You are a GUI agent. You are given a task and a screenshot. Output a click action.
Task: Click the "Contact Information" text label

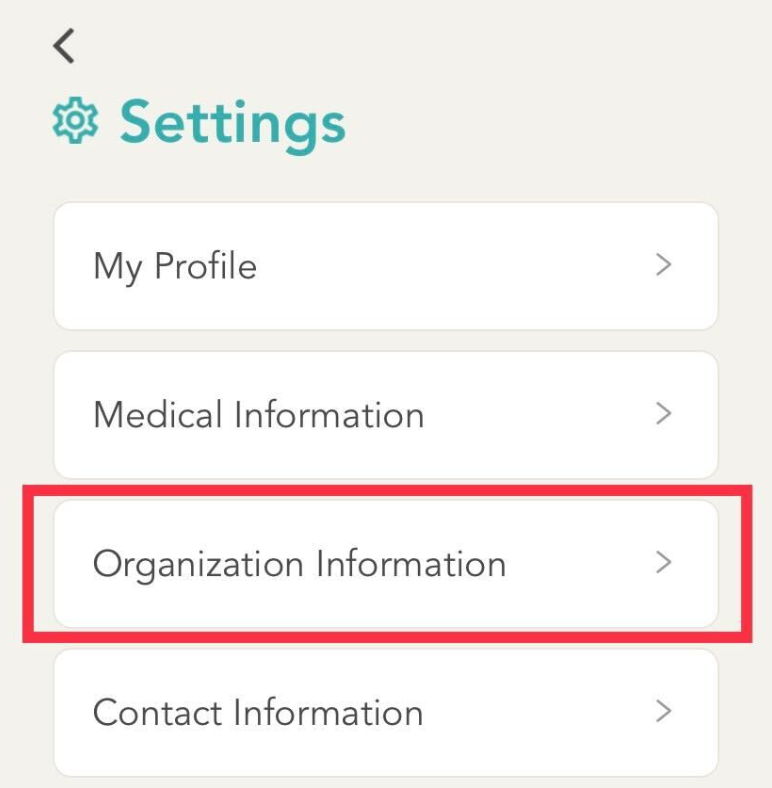(x=257, y=713)
